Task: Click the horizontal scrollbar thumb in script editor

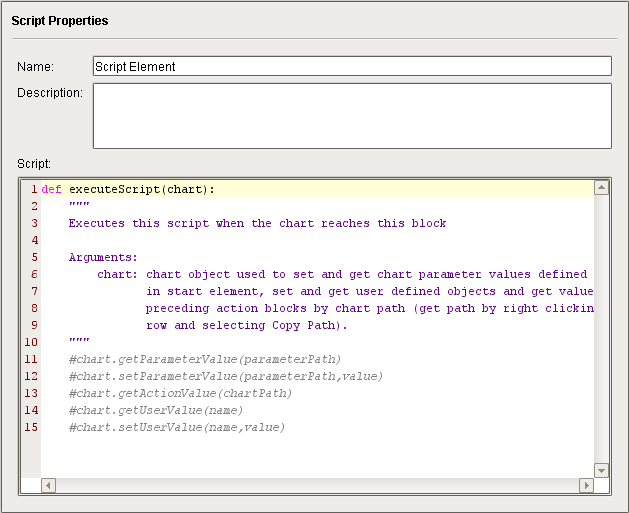Action: (300, 485)
